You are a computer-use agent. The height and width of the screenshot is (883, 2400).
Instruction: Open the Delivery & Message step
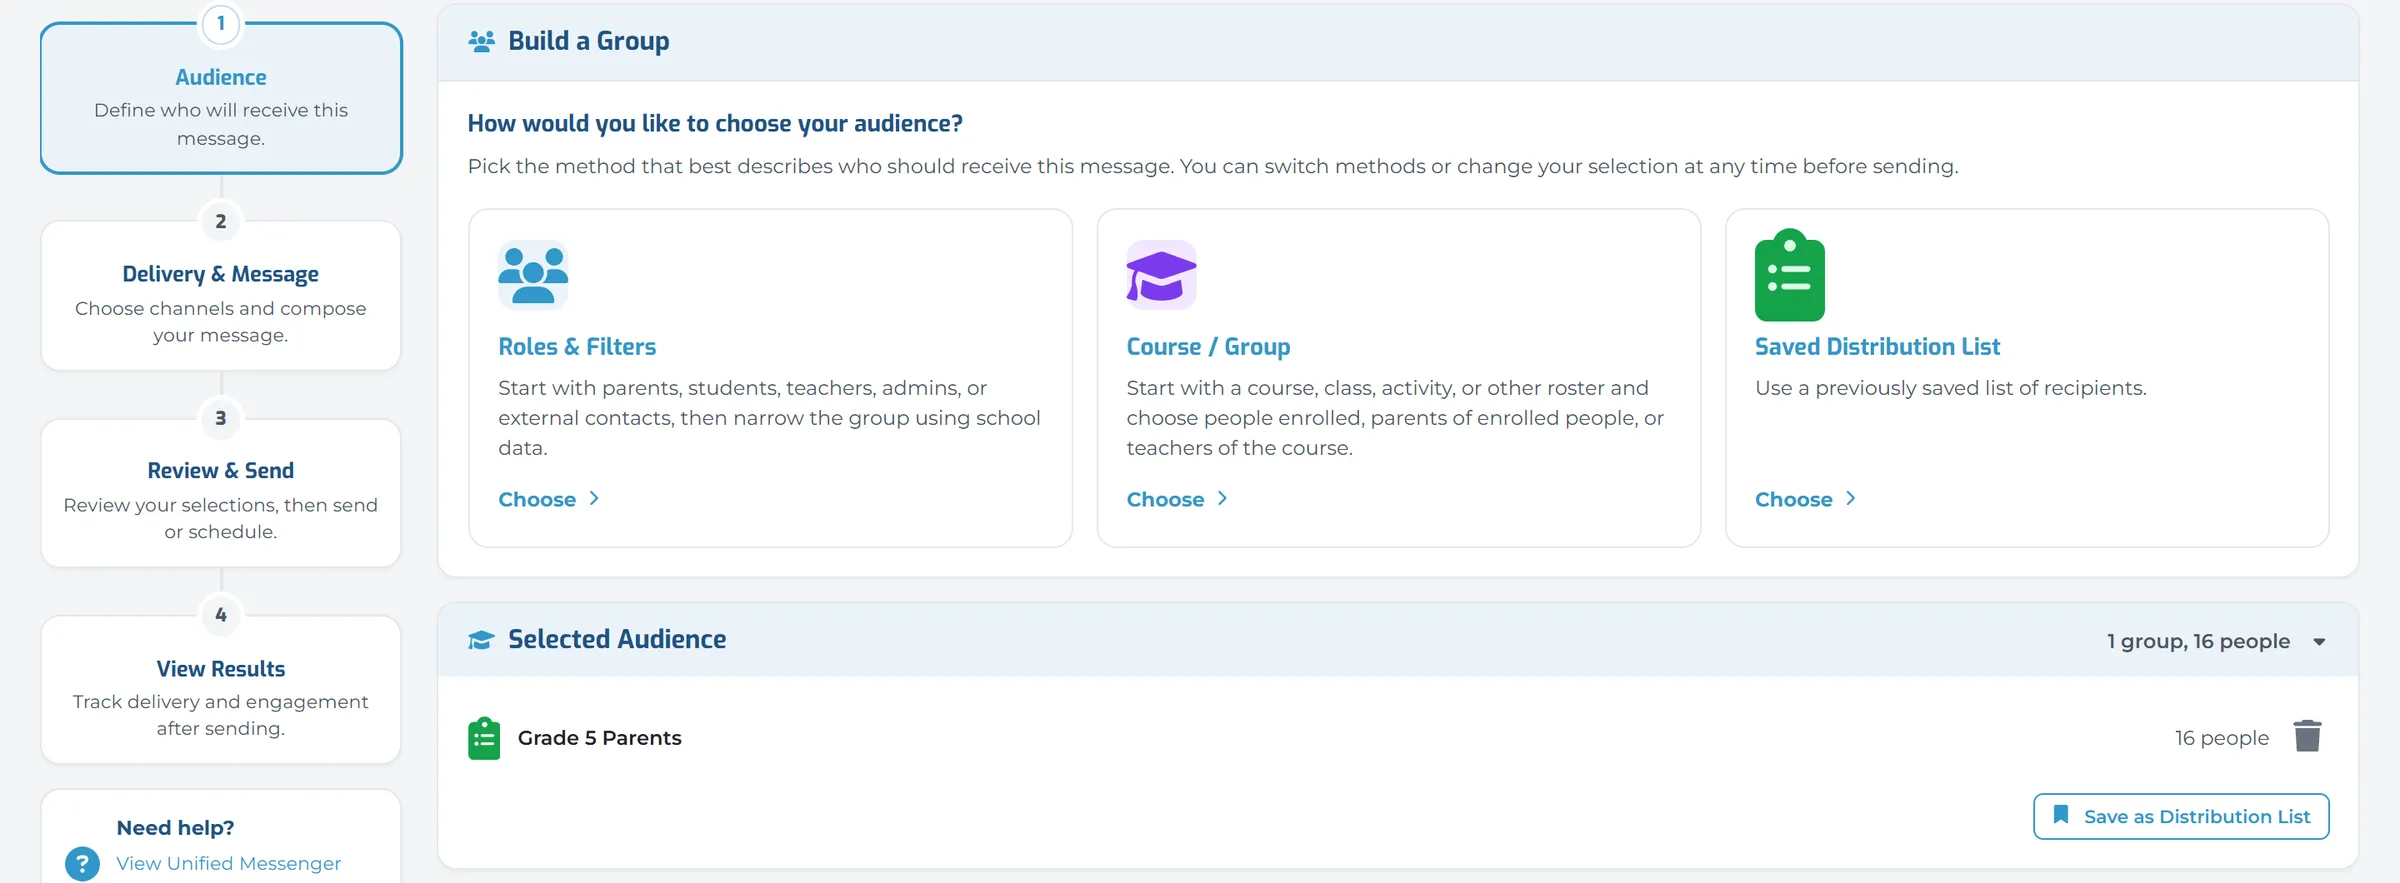pyautogui.click(x=221, y=295)
